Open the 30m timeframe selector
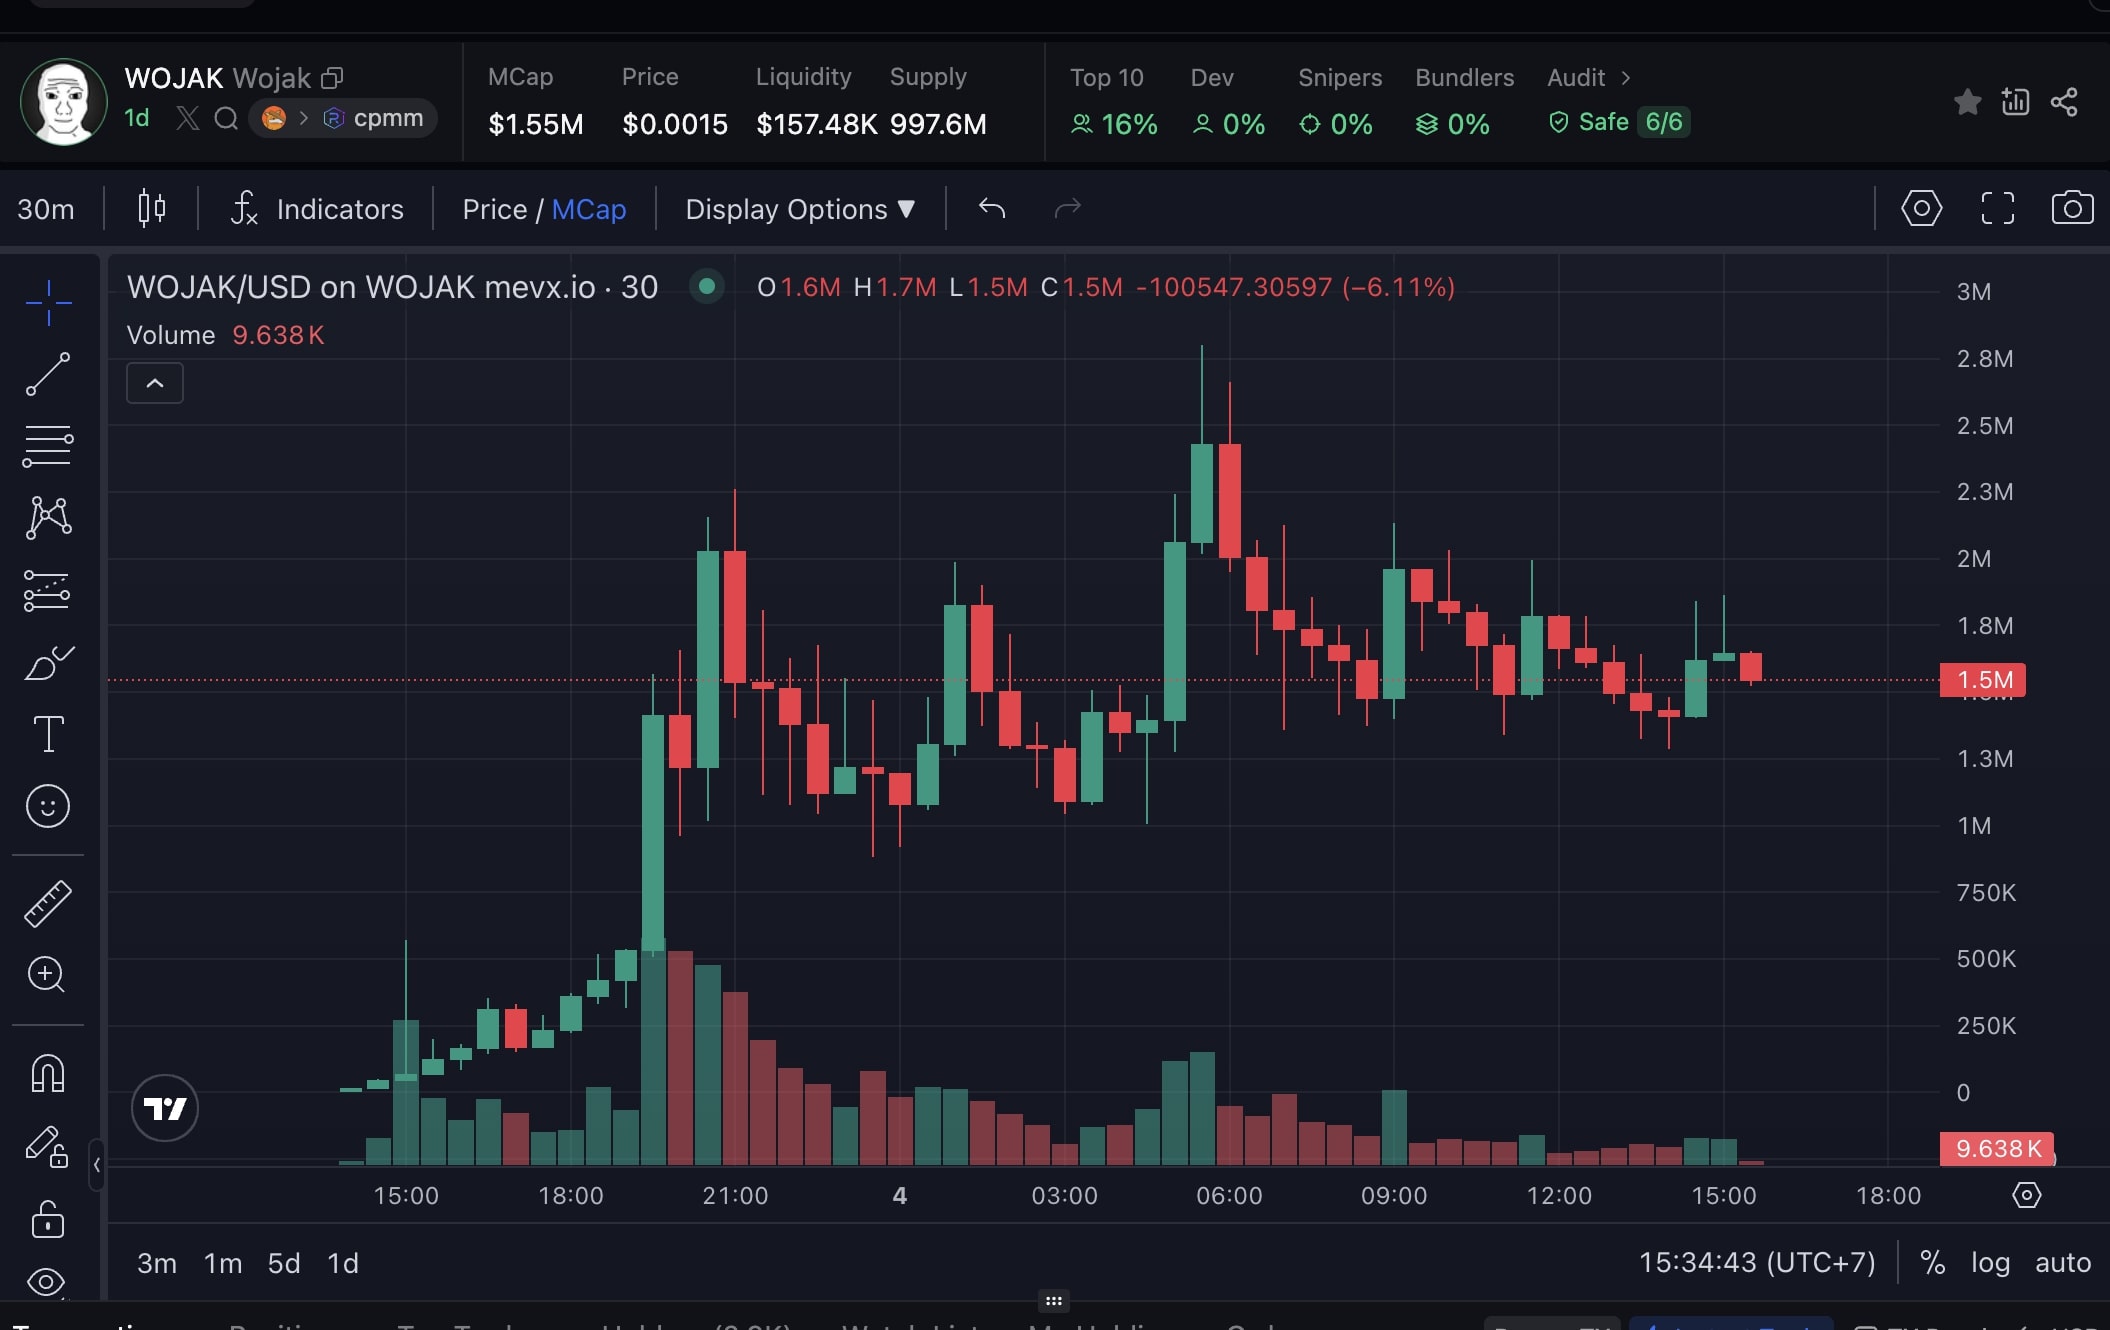This screenshot has height=1330, width=2110. pos(46,209)
